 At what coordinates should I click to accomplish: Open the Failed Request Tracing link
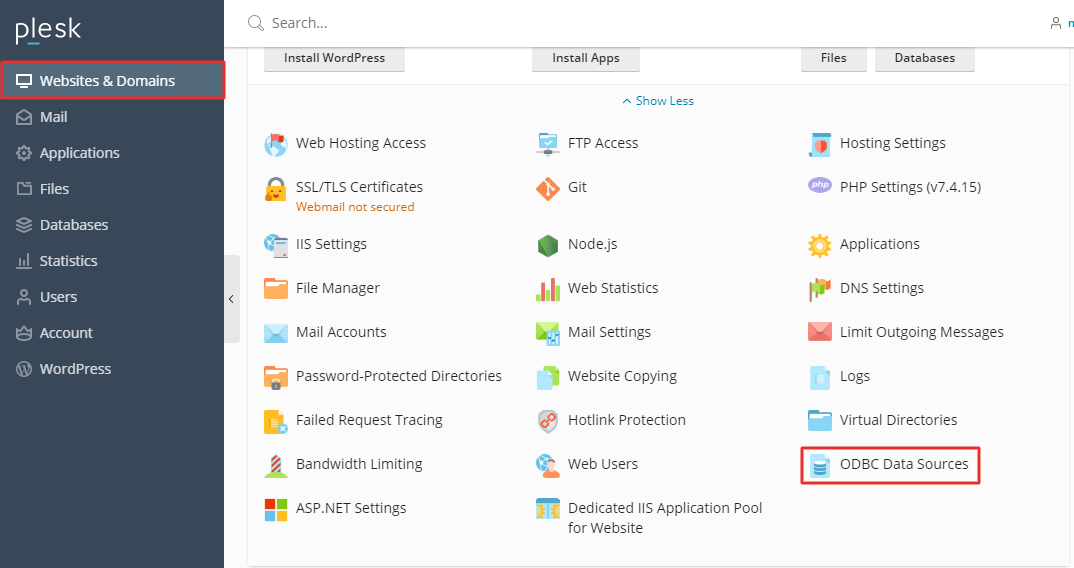click(369, 420)
